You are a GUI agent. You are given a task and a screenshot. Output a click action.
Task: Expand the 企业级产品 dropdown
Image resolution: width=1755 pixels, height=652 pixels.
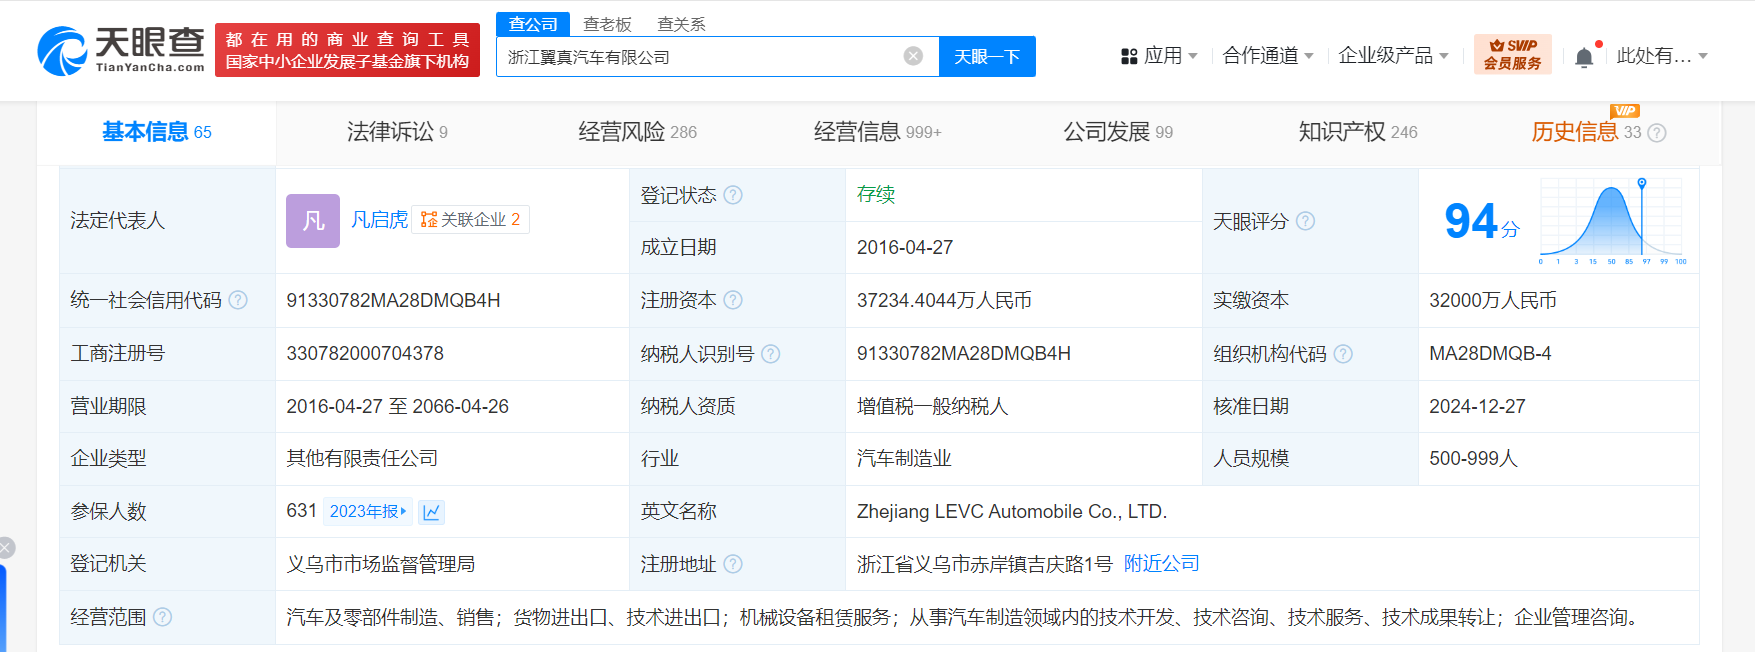[1443, 57]
